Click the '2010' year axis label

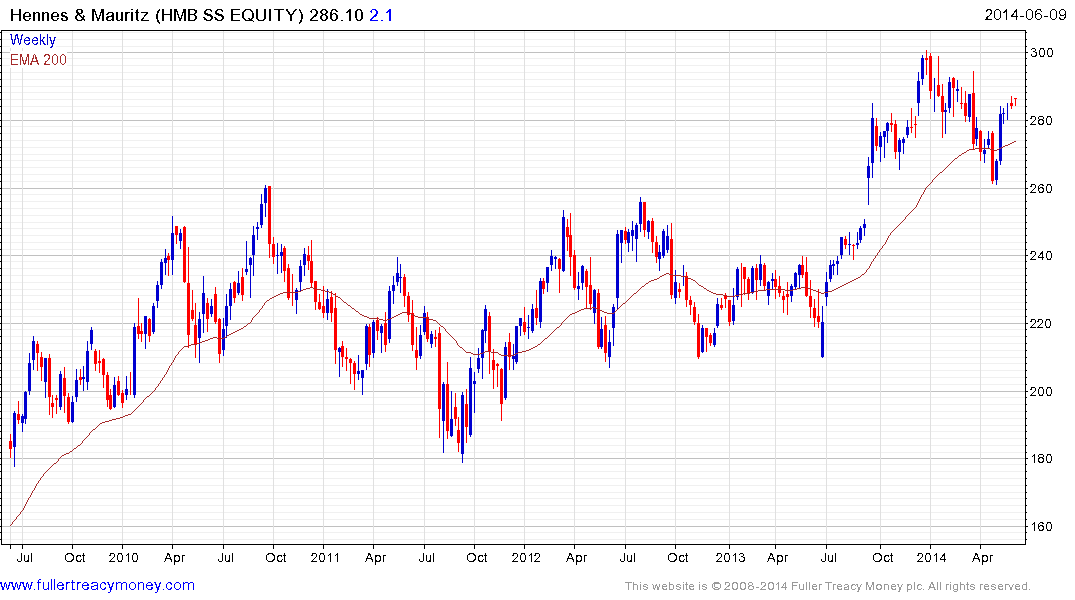coord(123,557)
